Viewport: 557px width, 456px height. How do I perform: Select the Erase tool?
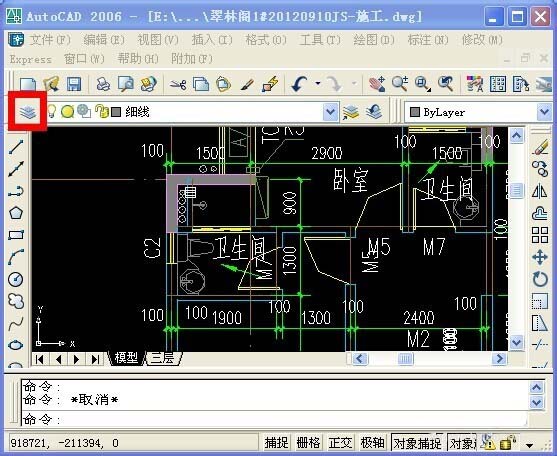[540, 147]
